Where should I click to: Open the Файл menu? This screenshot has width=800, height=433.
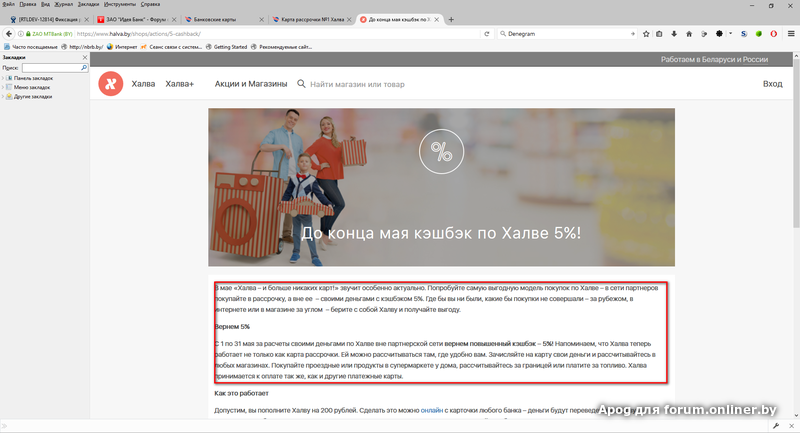pos(9,4)
